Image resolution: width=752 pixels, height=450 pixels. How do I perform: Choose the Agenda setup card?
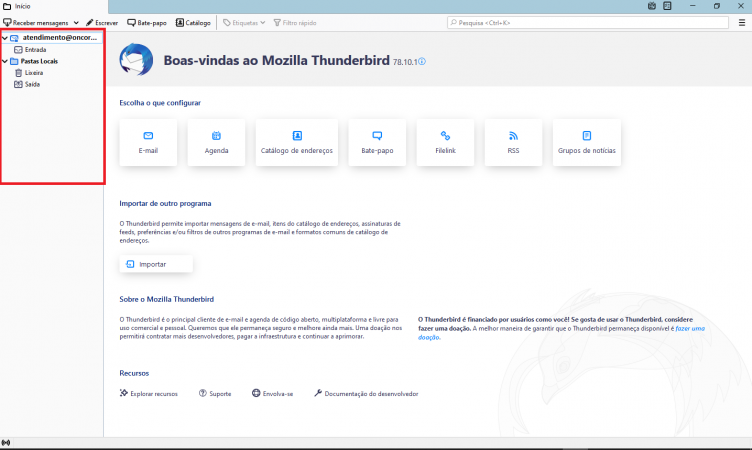coord(216,142)
